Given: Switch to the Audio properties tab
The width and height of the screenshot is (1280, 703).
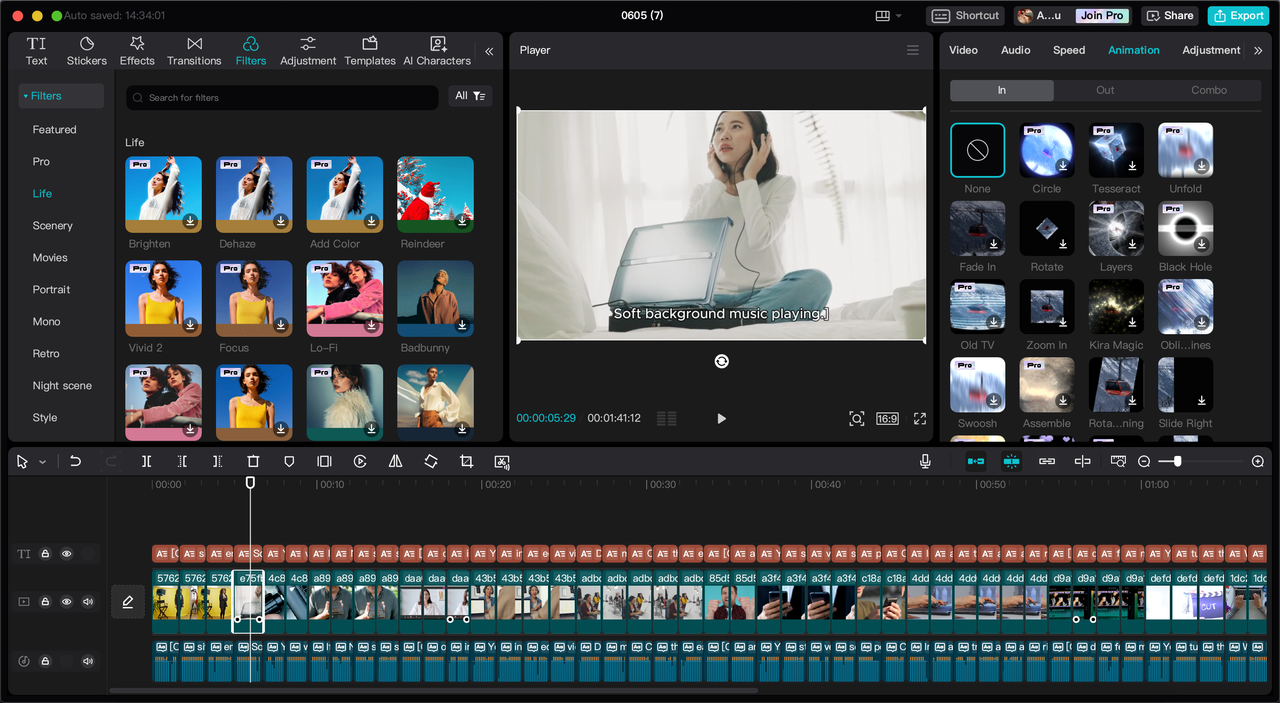Looking at the screenshot, I should point(1015,50).
